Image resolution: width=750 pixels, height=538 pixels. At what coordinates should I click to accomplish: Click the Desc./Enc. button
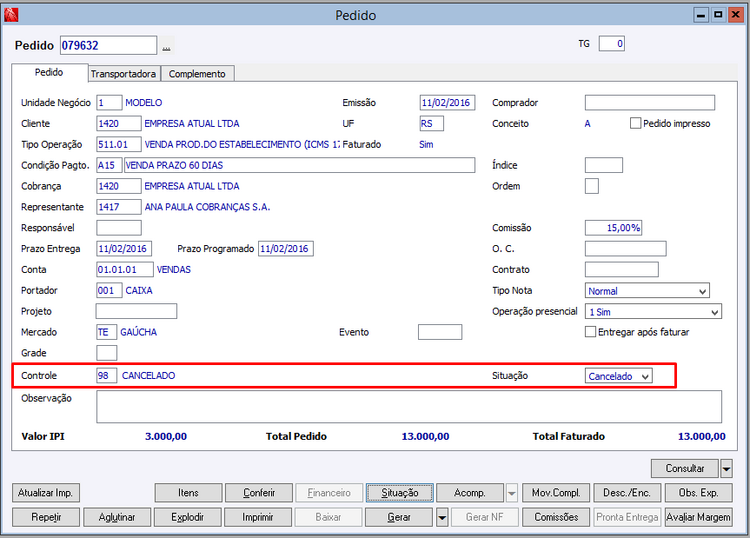[x=627, y=493]
